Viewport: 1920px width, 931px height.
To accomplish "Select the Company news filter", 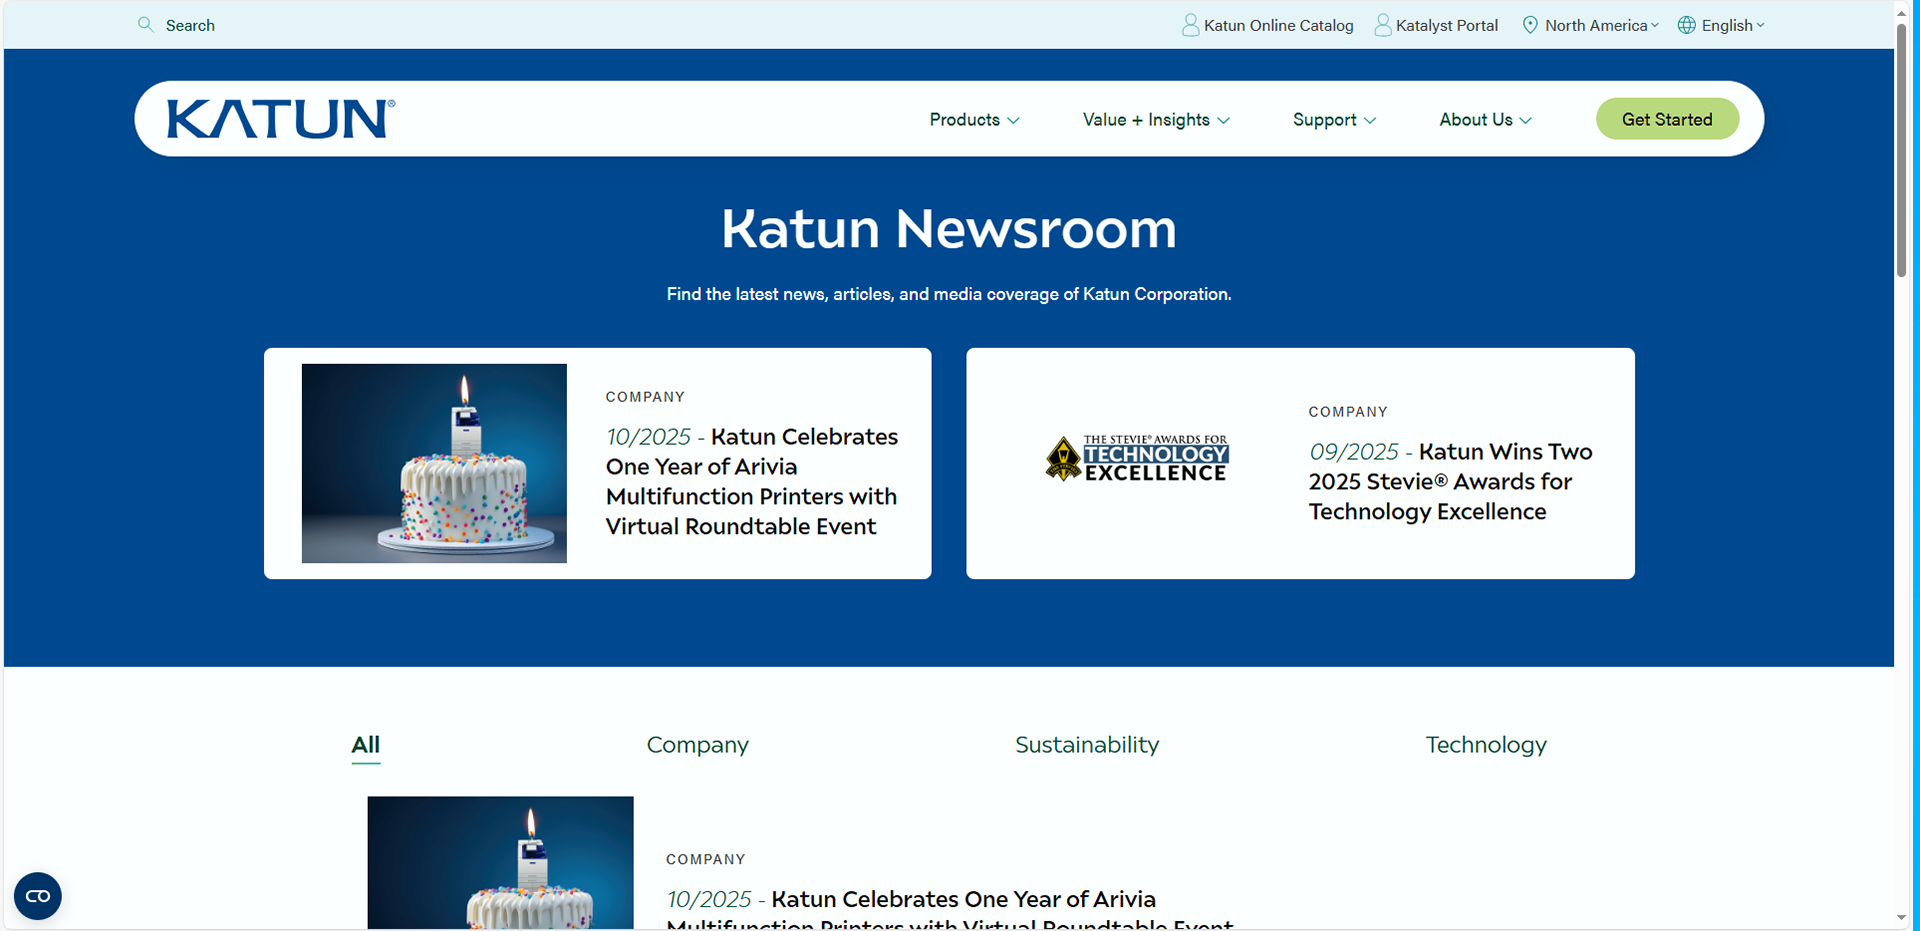I will [x=698, y=745].
